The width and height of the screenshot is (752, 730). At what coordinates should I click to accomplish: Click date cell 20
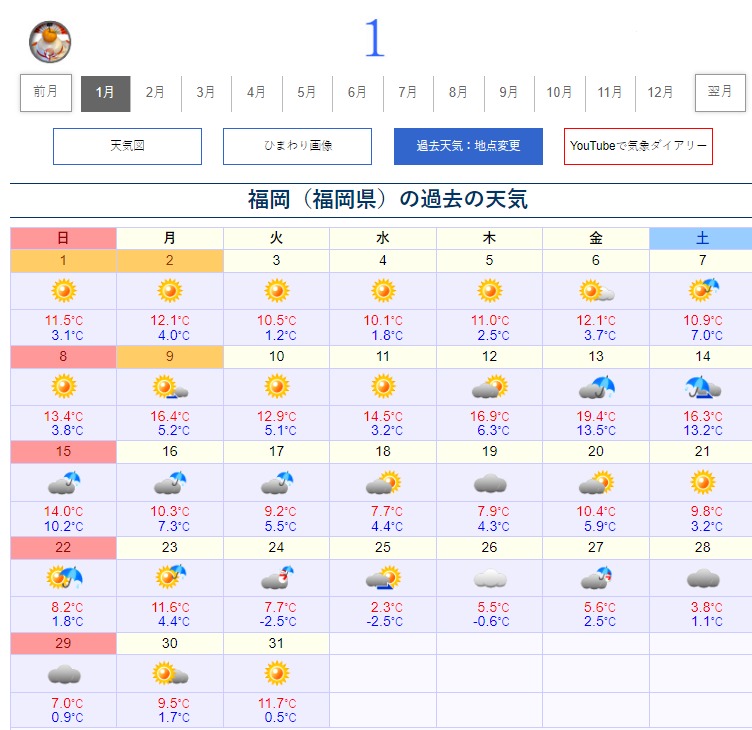click(596, 452)
